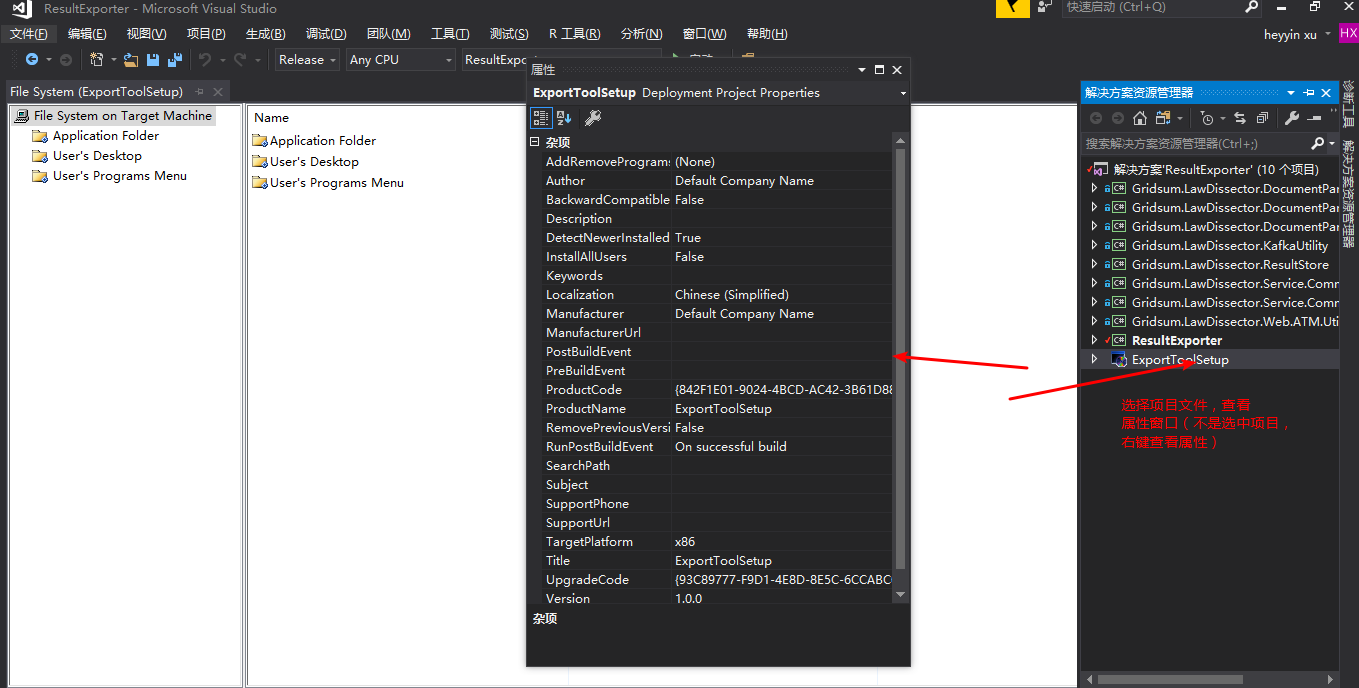
Task: Toggle Categorized view in Properties panel
Action: (x=540, y=118)
